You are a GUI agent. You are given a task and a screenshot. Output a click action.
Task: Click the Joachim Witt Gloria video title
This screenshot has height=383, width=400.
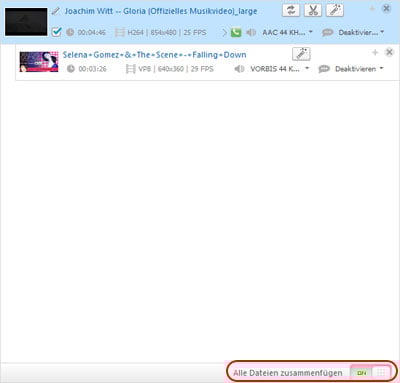(x=161, y=11)
